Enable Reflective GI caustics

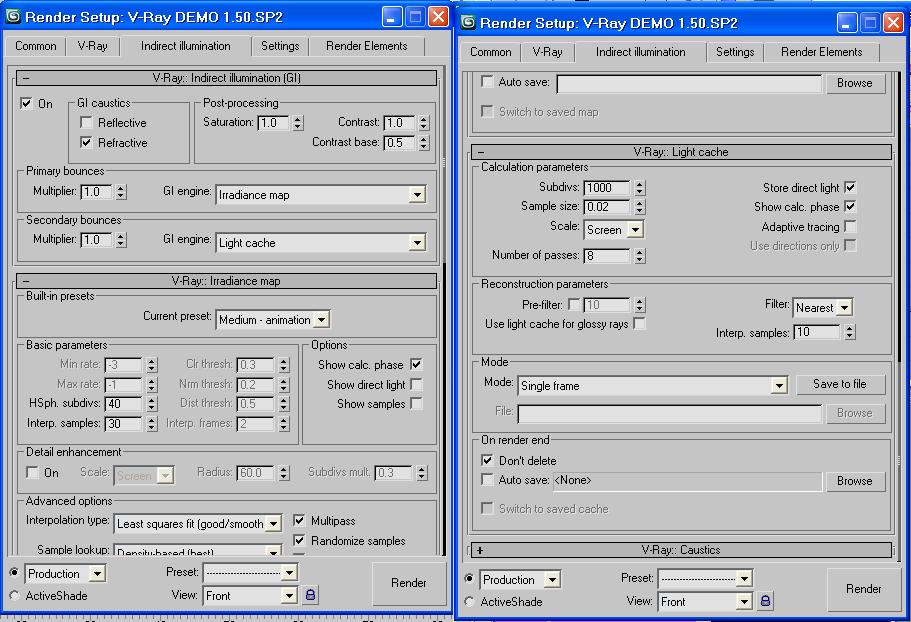point(86,122)
